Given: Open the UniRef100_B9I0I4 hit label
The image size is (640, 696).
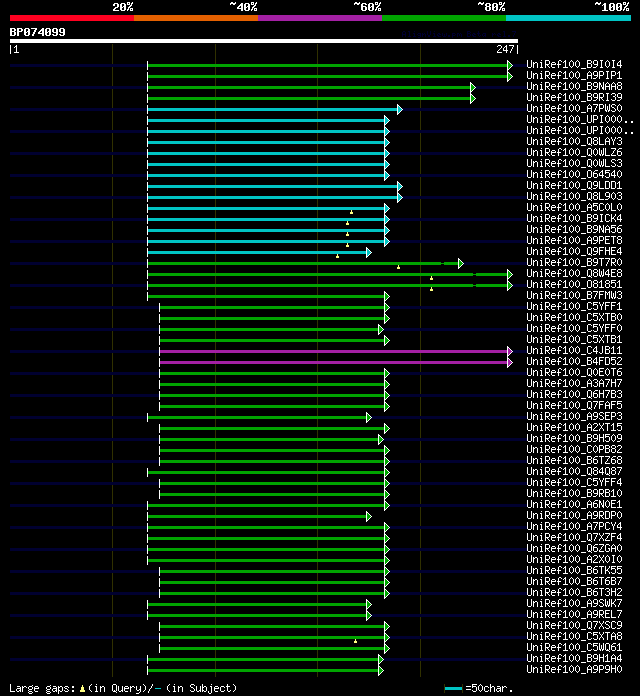Looking at the screenshot, I should tap(574, 64).
